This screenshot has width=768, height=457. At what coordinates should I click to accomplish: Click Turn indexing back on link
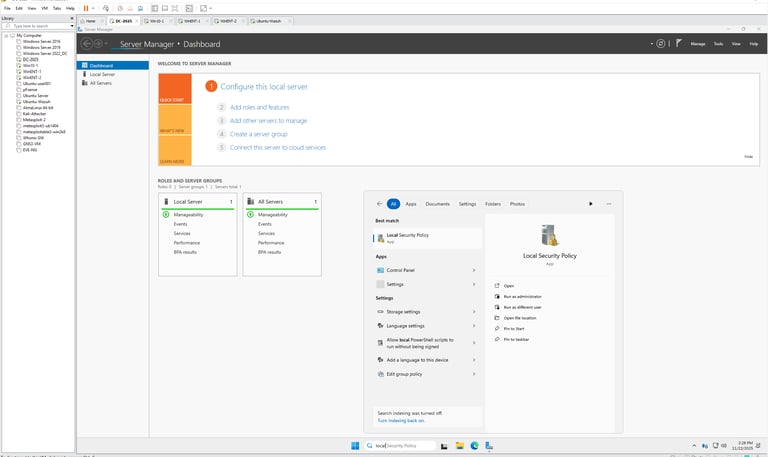pos(401,420)
